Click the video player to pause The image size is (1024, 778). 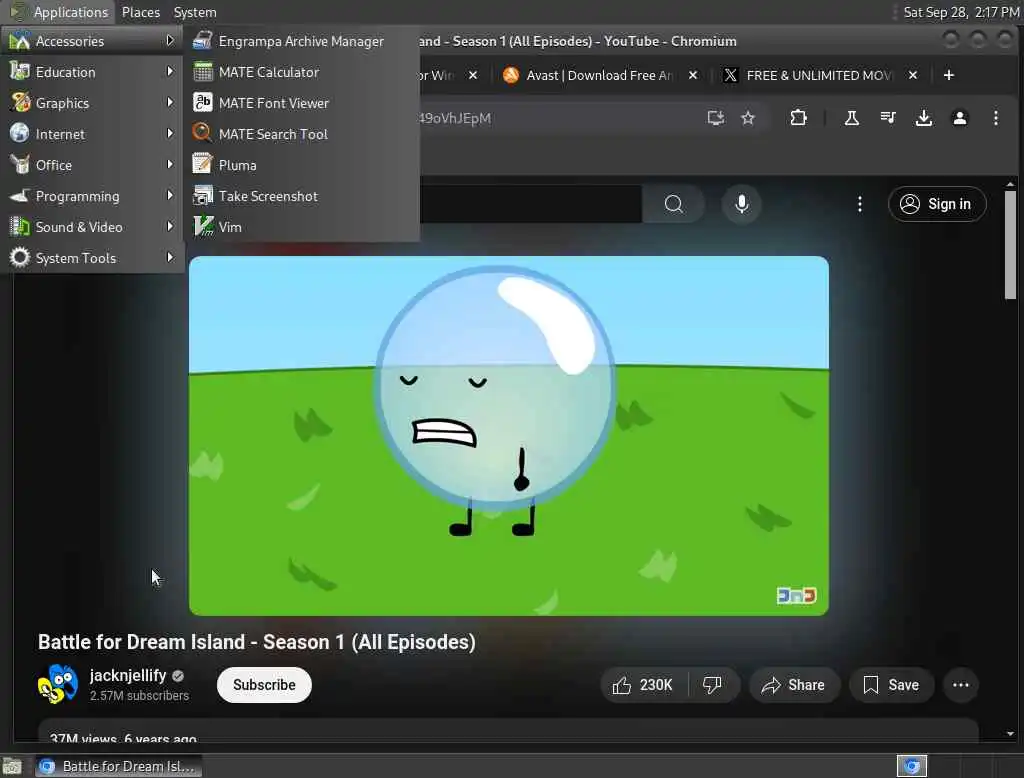click(x=509, y=436)
